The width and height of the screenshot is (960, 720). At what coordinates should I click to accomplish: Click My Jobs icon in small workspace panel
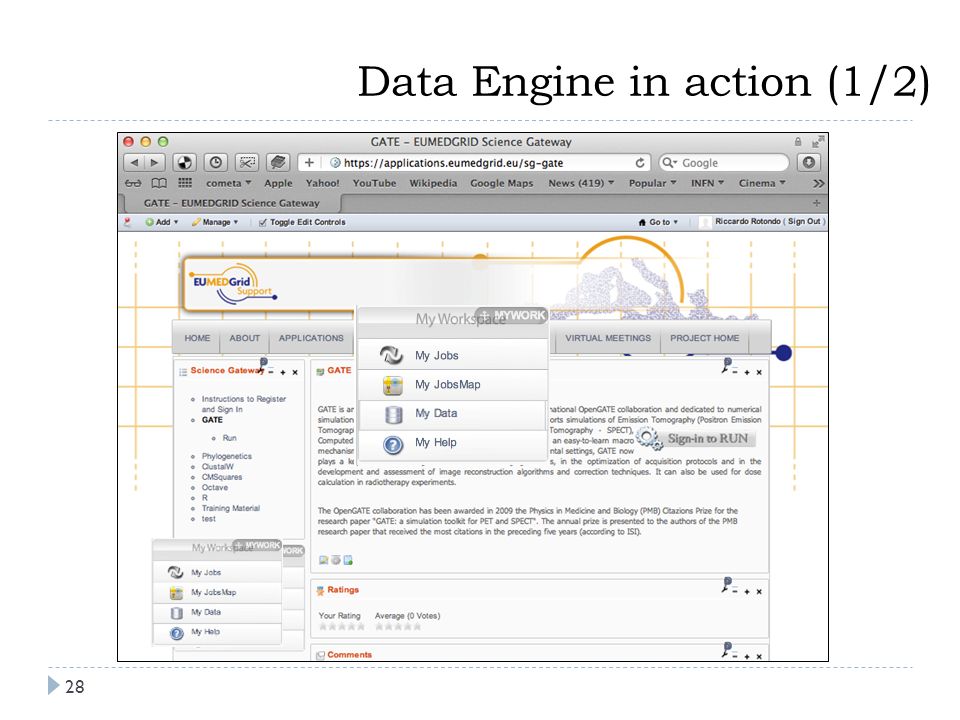(x=176, y=572)
